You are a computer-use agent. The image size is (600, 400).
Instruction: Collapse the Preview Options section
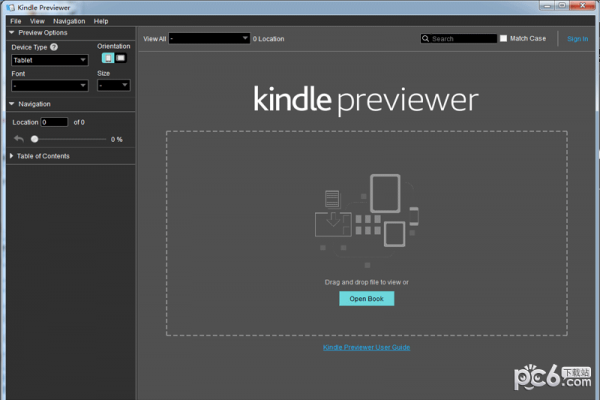[11, 33]
